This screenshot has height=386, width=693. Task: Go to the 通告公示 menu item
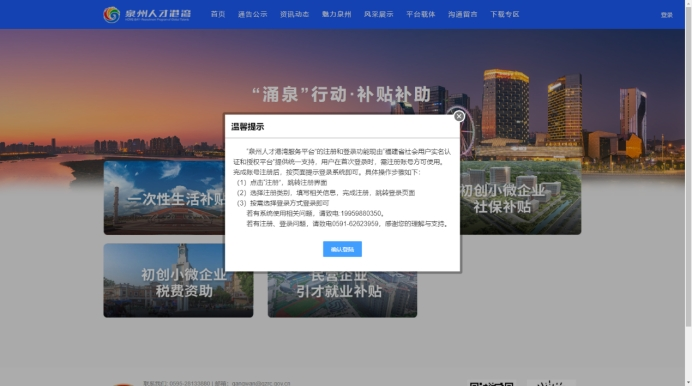252,15
